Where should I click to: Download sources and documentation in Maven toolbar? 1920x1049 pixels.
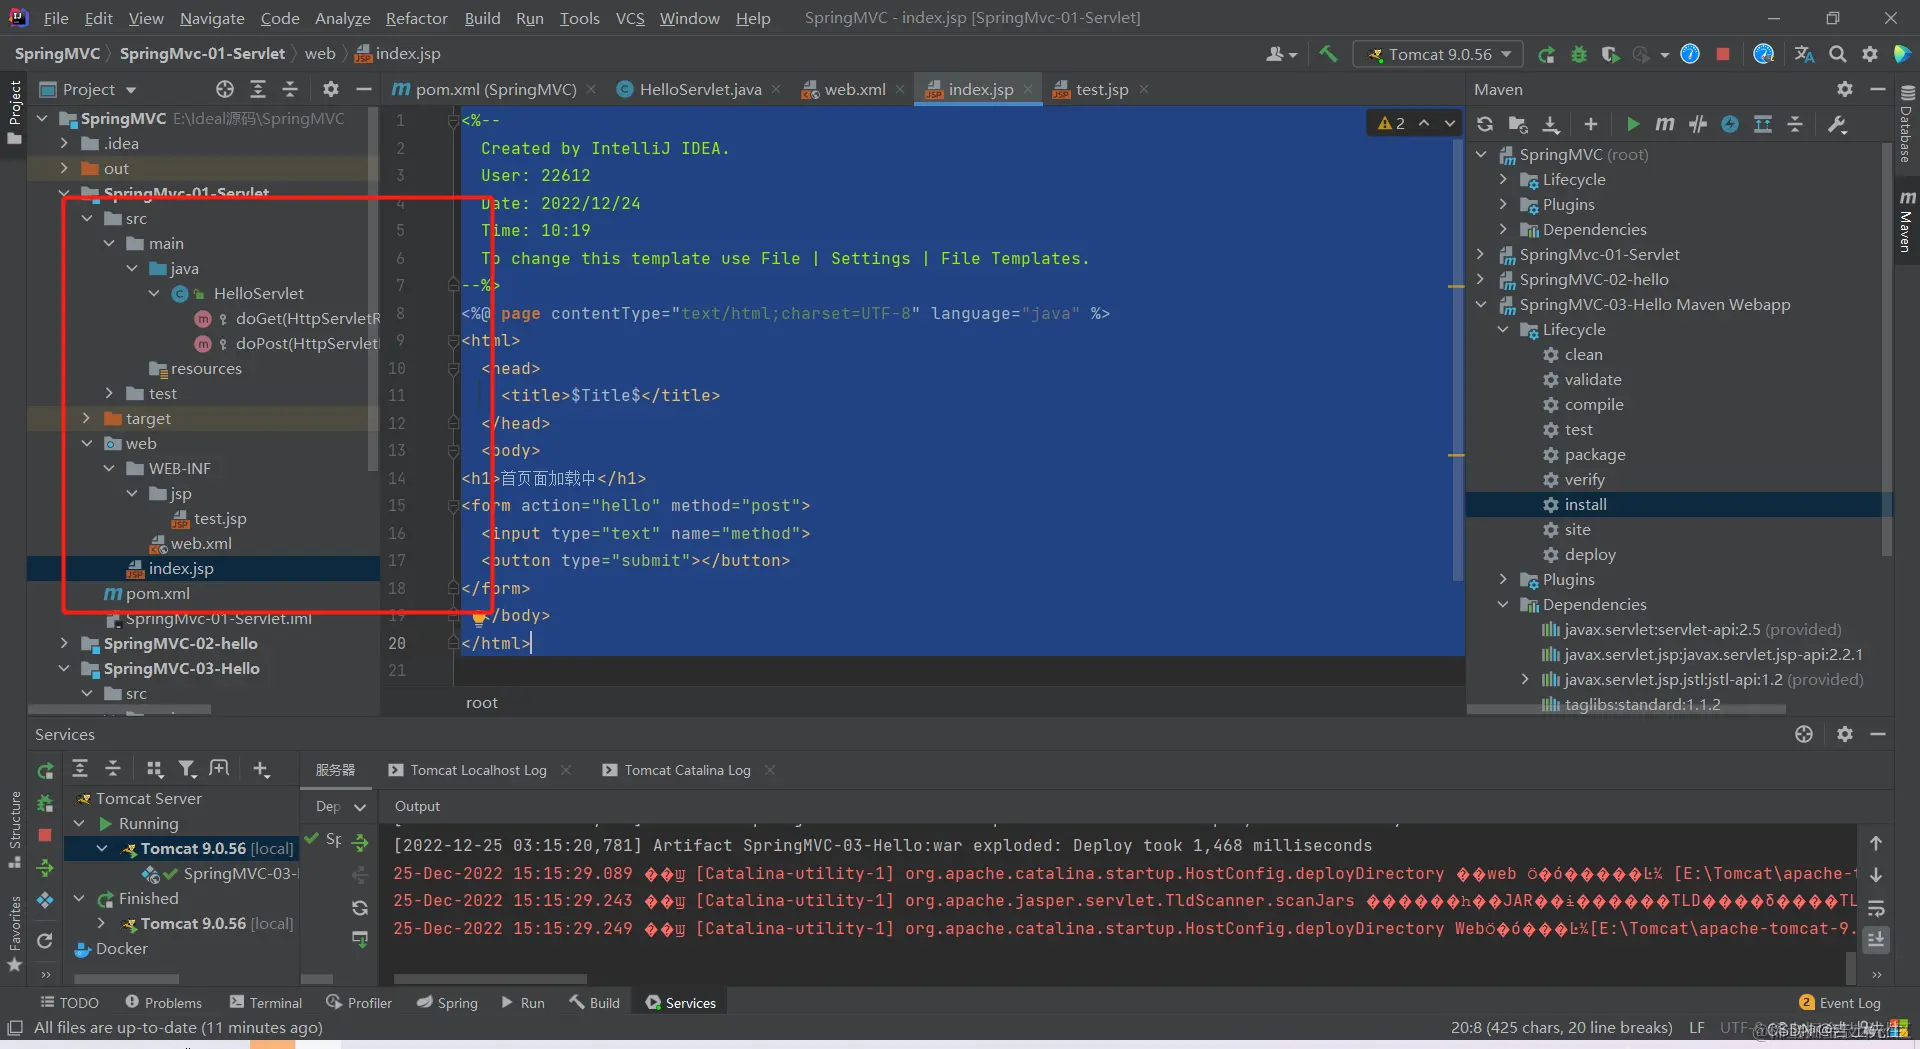tap(1551, 124)
